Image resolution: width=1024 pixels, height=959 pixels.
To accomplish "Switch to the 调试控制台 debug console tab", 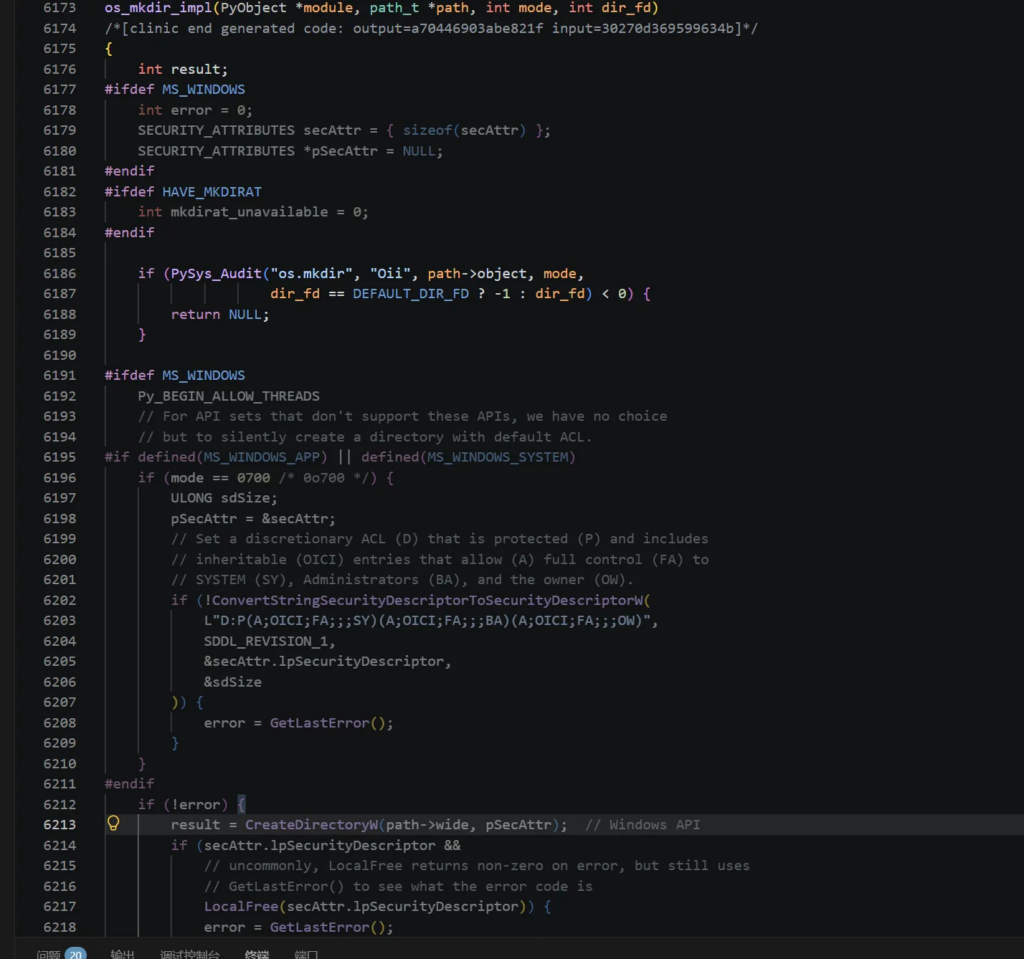I will [x=189, y=954].
